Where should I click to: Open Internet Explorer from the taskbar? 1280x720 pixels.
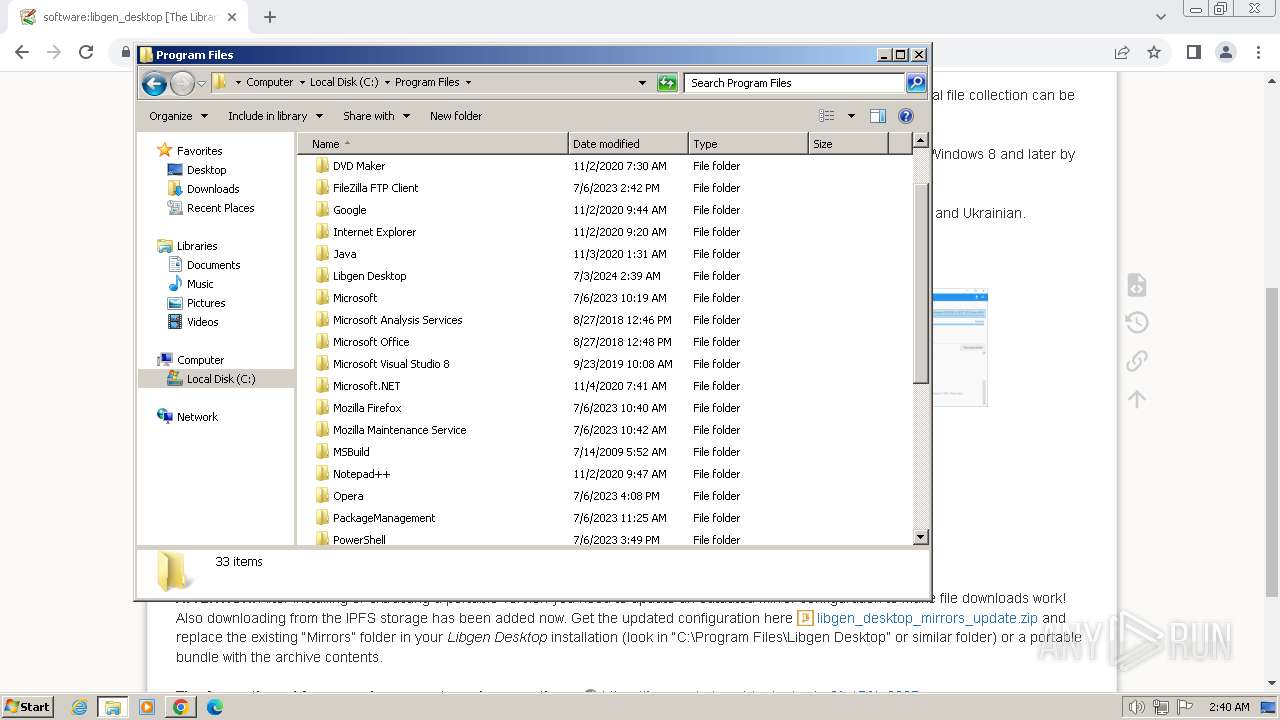point(79,707)
